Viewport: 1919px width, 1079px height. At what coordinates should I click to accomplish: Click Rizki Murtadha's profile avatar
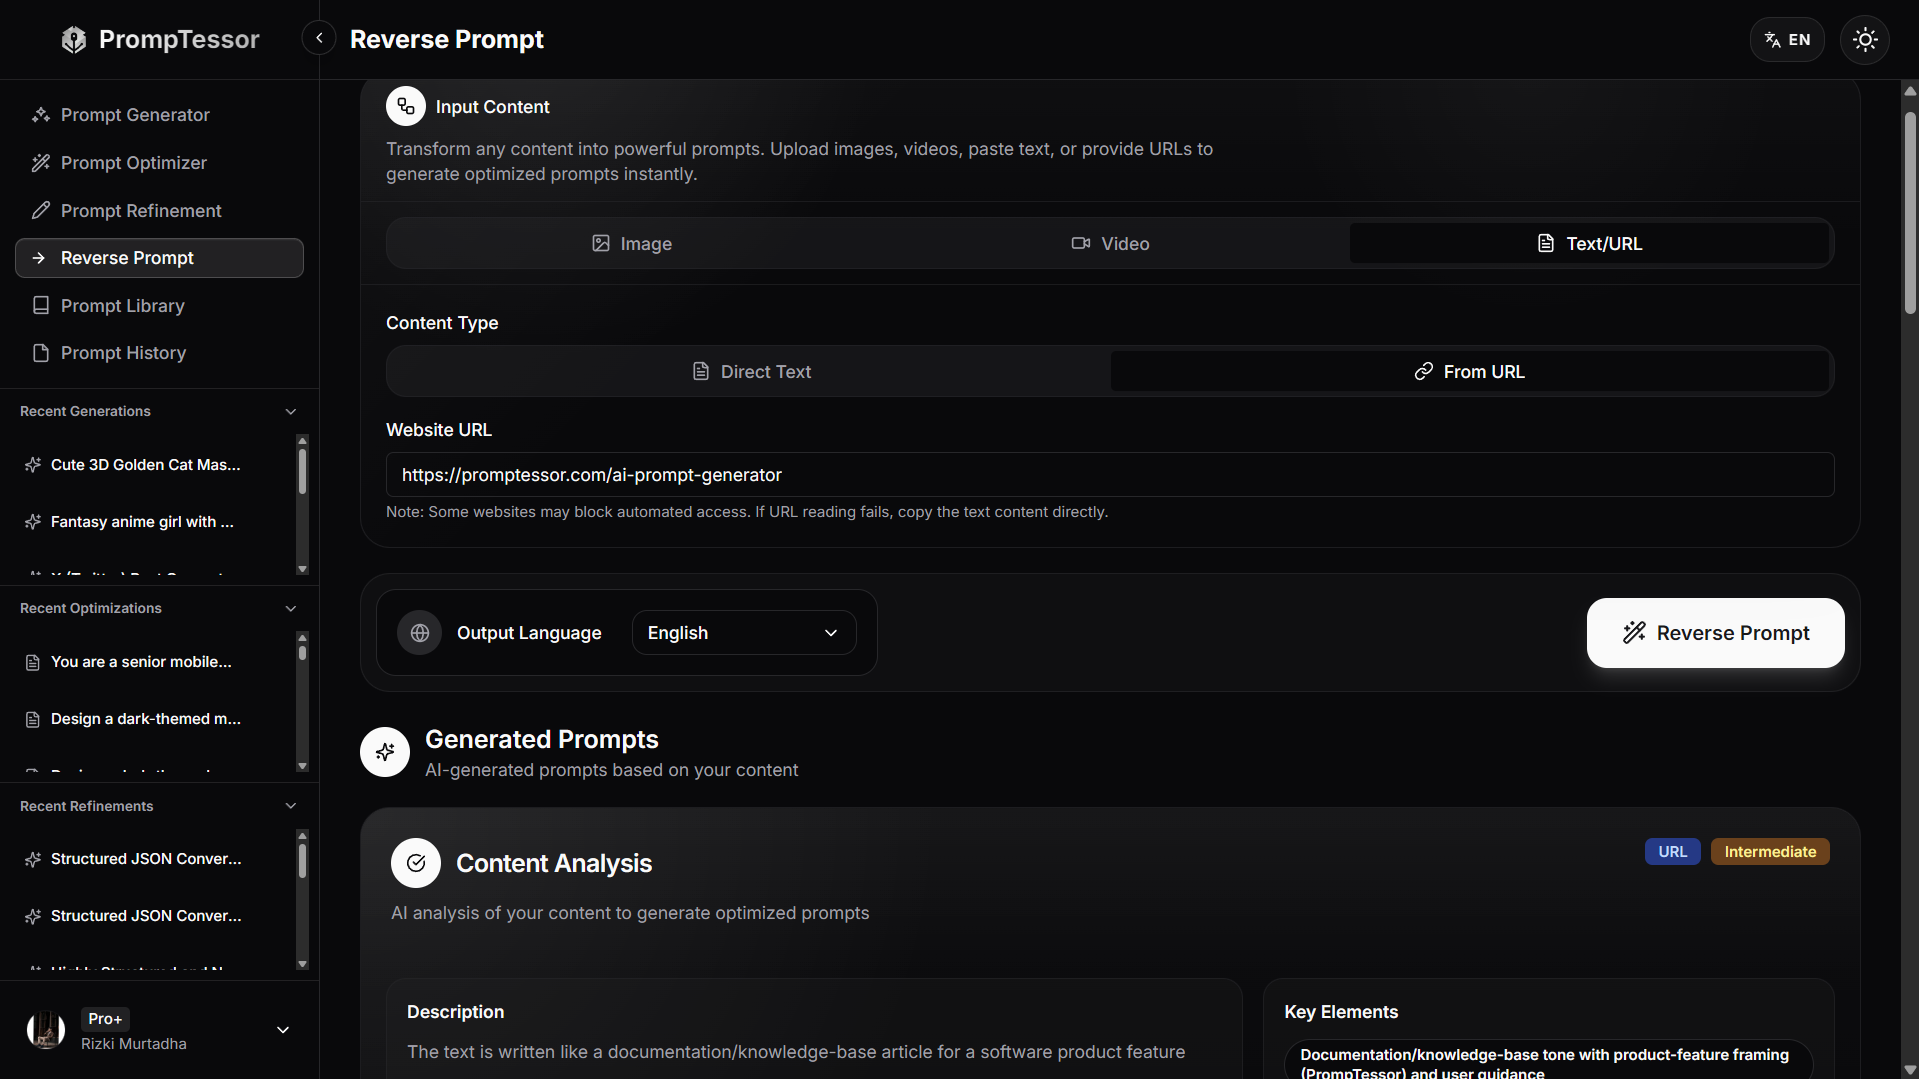pos(46,1030)
